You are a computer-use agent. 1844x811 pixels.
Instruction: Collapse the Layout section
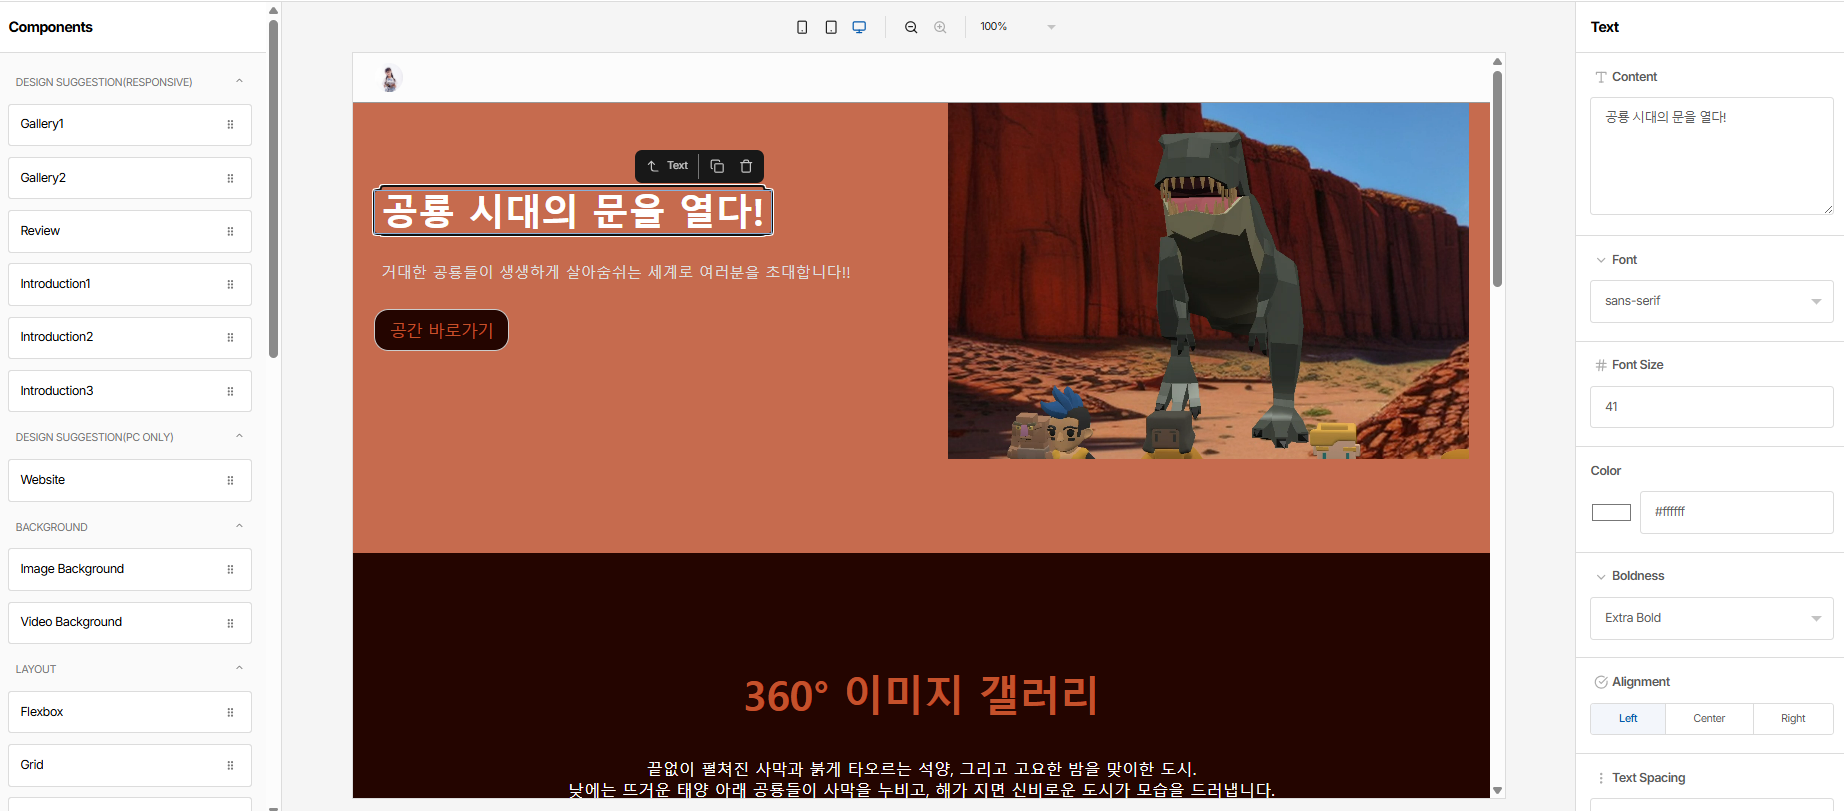[239, 668]
